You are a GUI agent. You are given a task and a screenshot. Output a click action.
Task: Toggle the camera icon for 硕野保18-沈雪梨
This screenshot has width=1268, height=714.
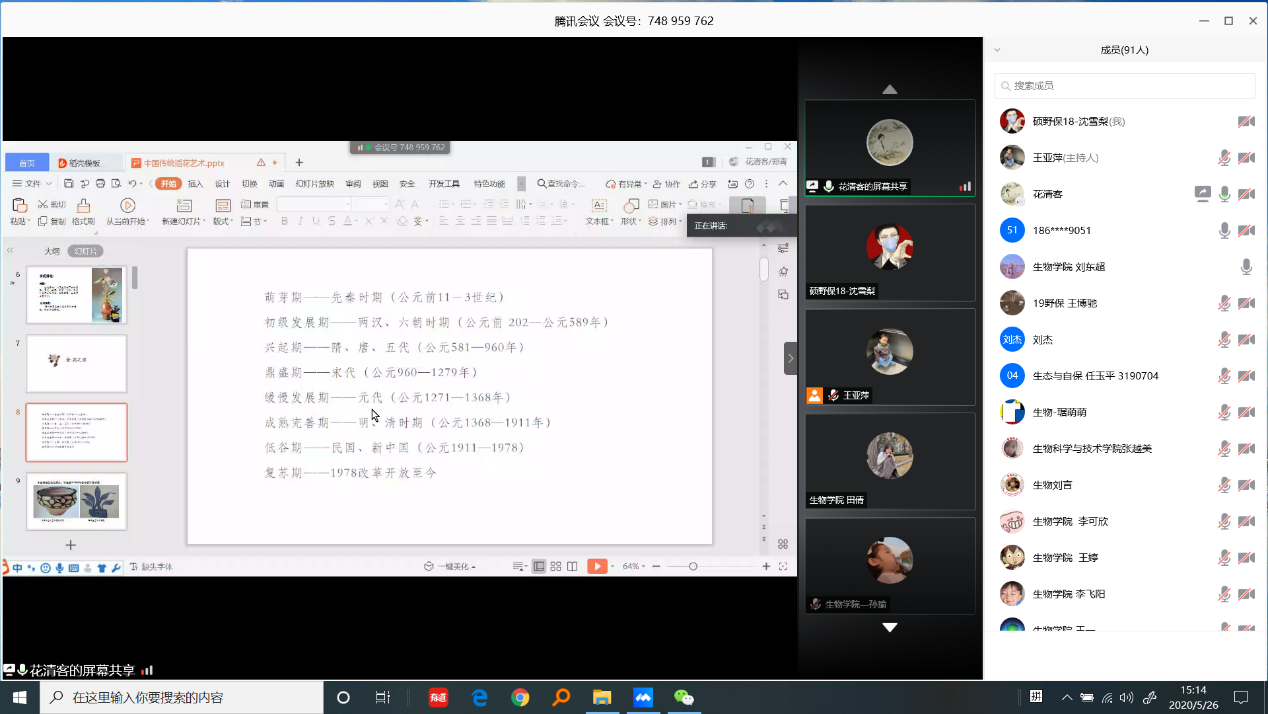click(1246, 122)
